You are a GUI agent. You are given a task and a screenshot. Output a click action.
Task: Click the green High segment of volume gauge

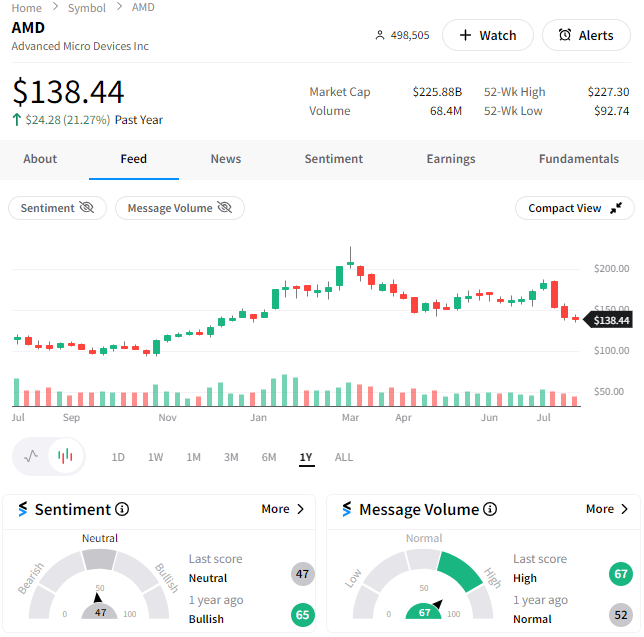(460, 571)
